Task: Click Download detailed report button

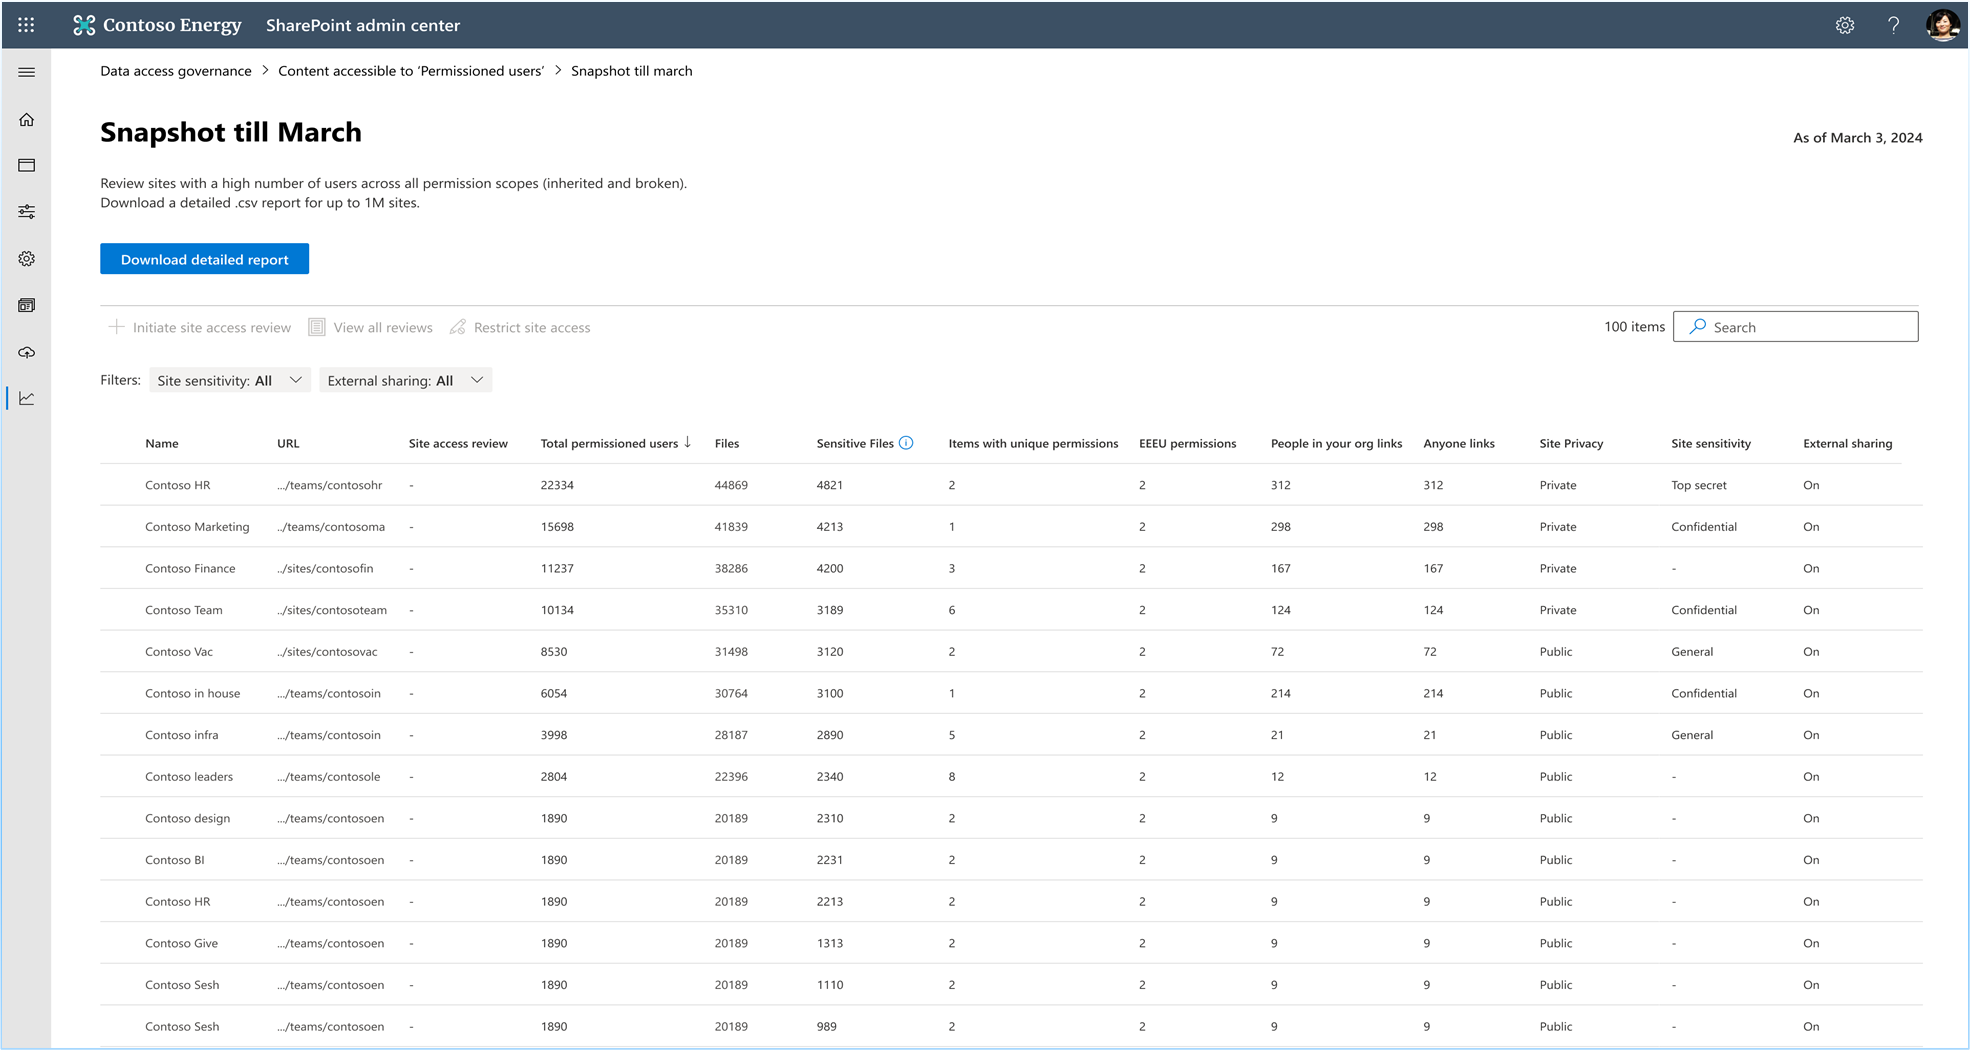Action: [x=204, y=259]
